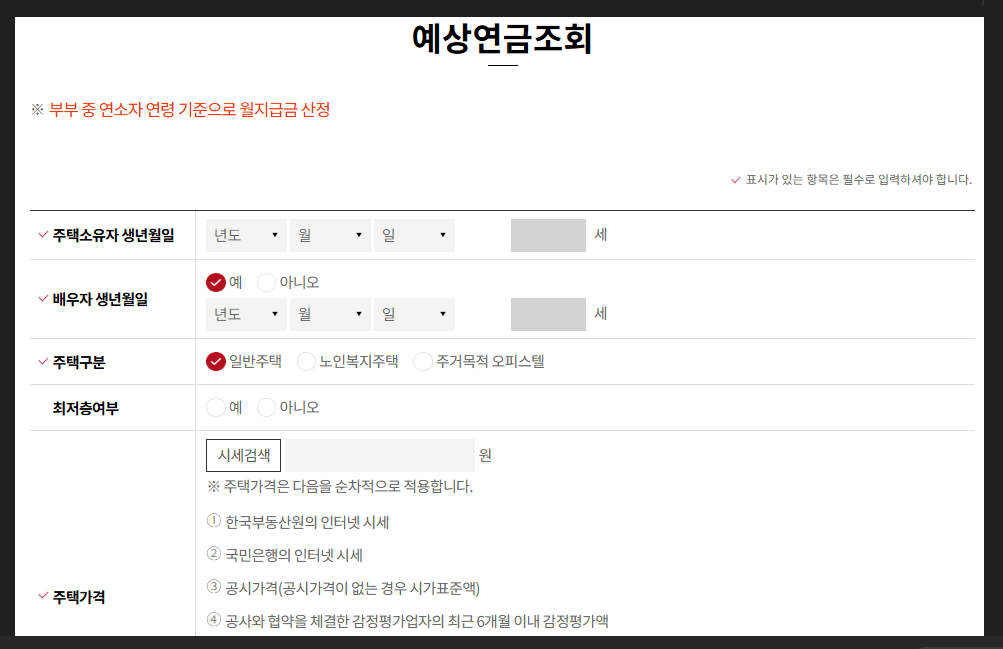1003x649 pixels.
Task: Open the 배우자 월 dropdown
Action: pyautogui.click(x=329, y=314)
